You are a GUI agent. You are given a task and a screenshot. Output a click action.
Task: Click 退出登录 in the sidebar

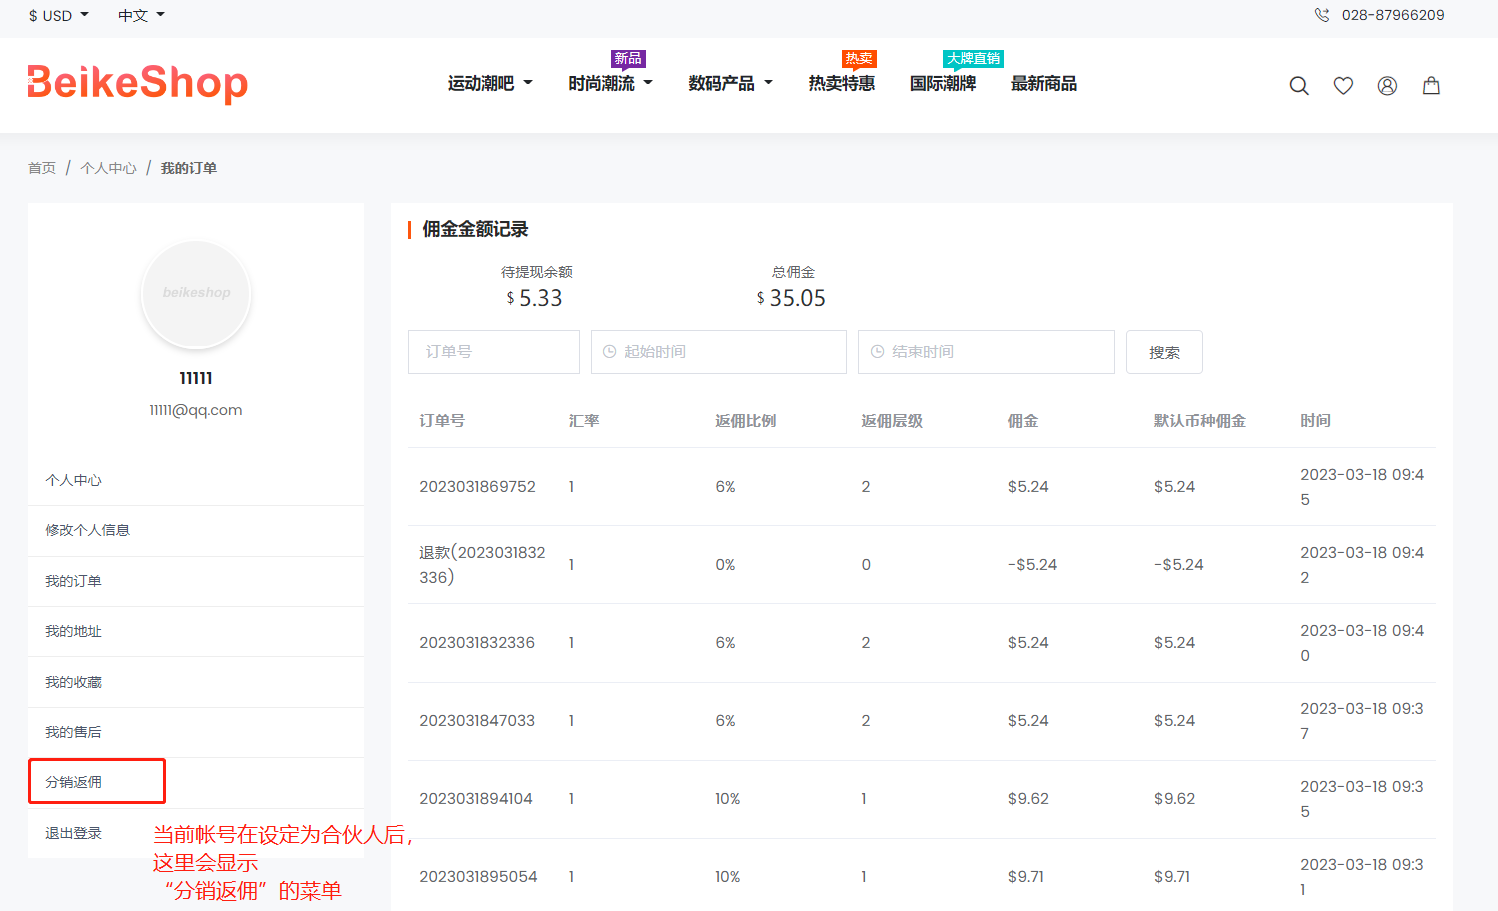(74, 833)
